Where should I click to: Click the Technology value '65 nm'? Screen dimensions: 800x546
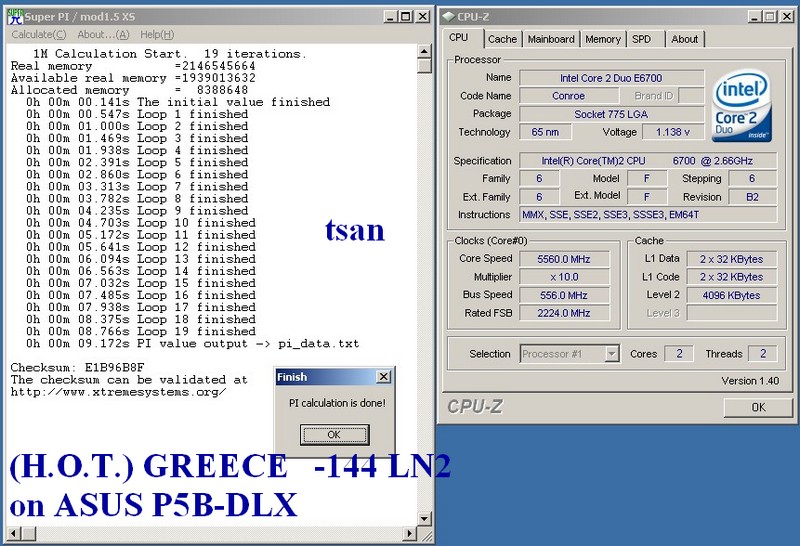[x=545, y=132]
